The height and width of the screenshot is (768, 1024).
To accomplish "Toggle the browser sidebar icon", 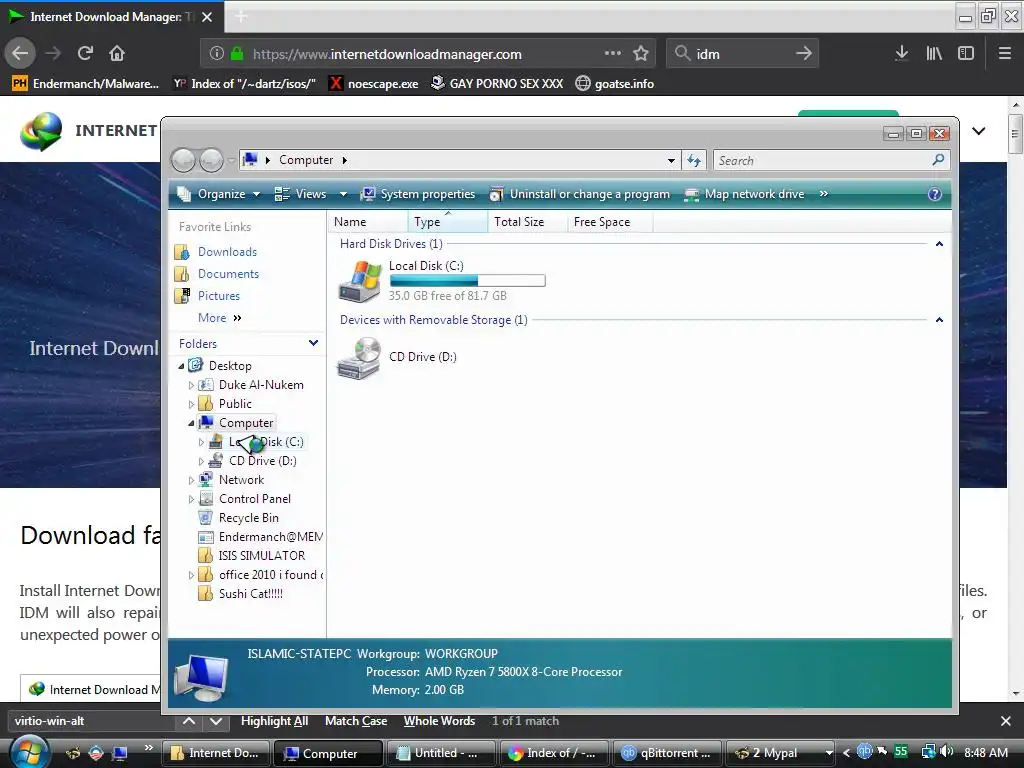I will [x=966, y=54].
